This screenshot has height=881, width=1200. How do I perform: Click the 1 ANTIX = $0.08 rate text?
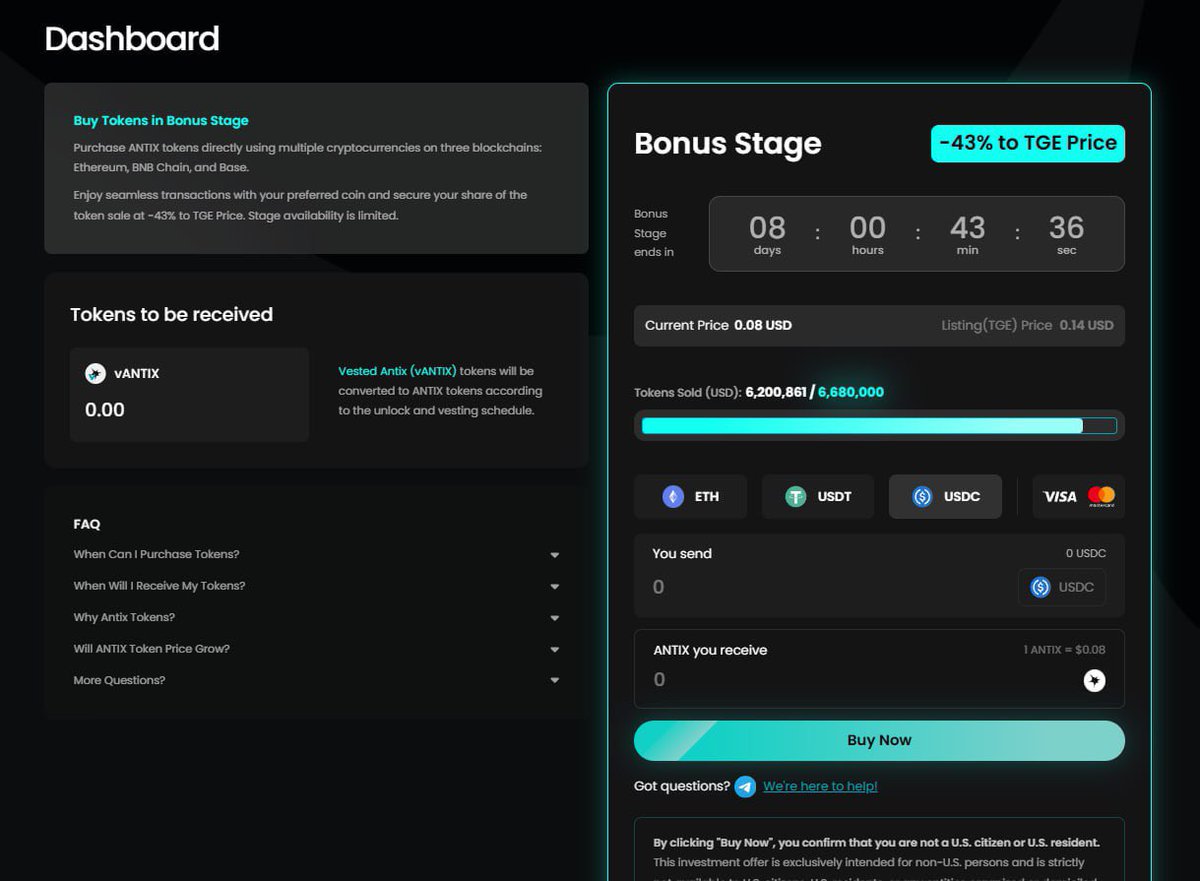tap(1064, 649)
